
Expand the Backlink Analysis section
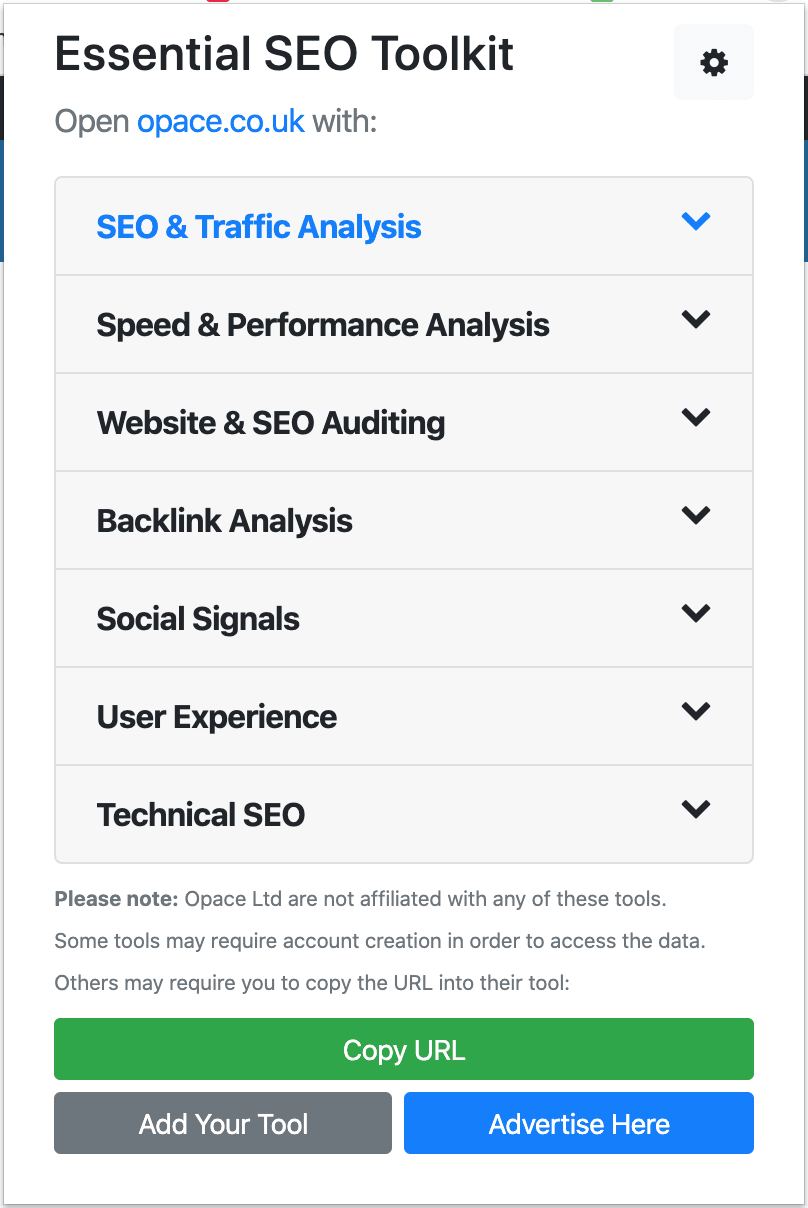(x=224, y=520)
